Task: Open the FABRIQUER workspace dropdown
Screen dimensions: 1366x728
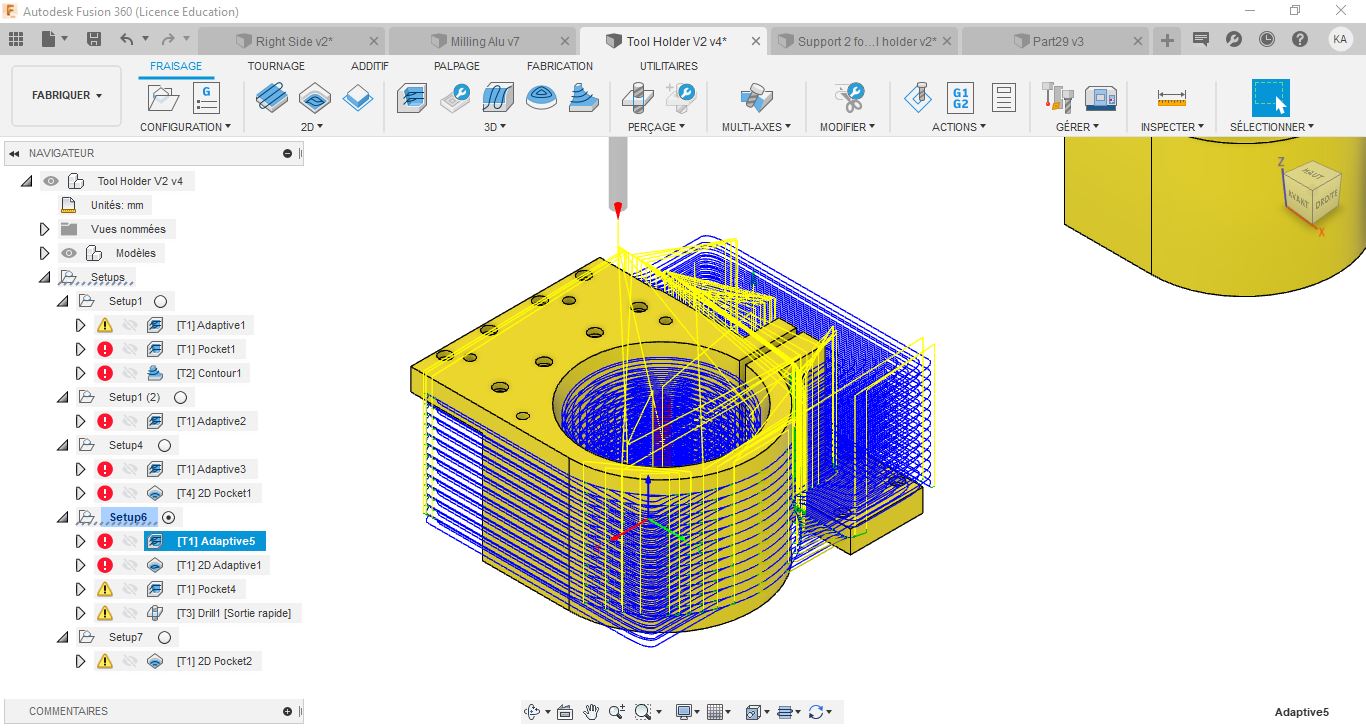Action: (67, 95)
